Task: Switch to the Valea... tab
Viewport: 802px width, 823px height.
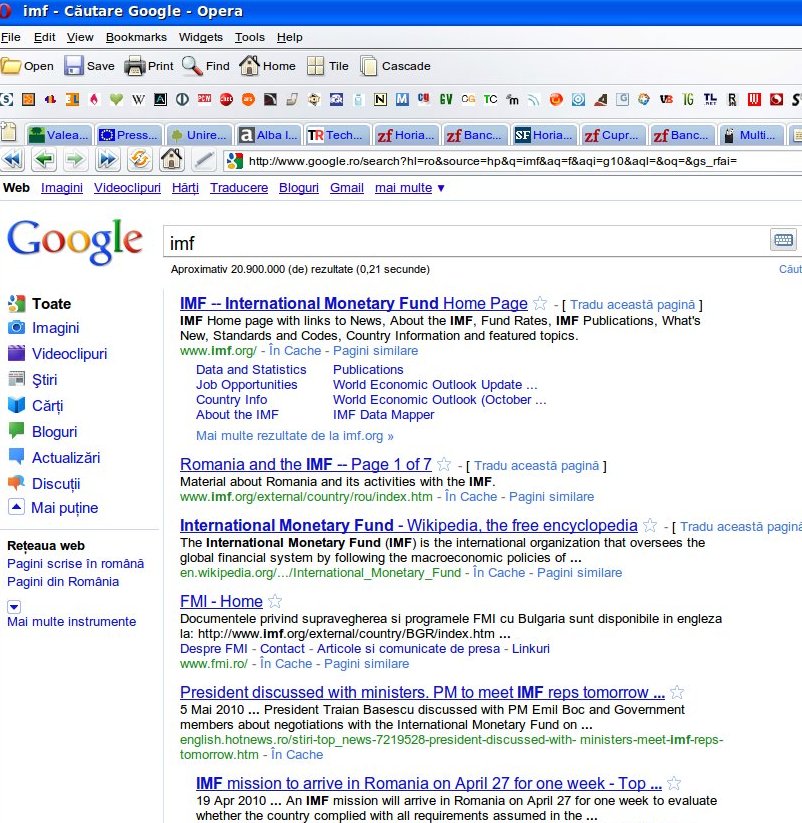Action: tap(59, 135)
